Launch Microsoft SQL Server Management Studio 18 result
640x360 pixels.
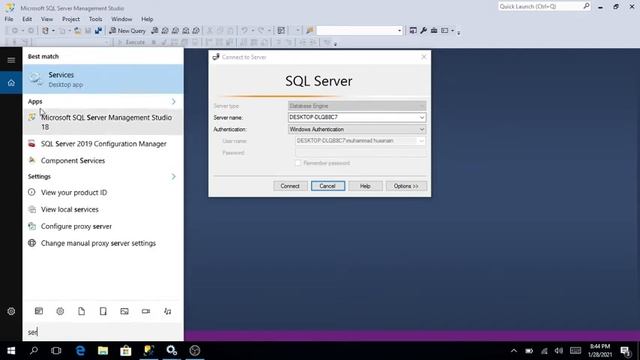[x=103, y=122]
